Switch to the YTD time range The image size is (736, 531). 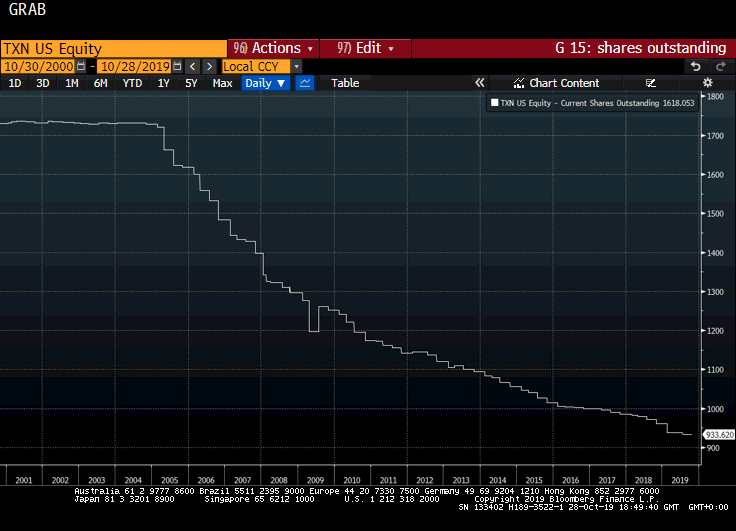click(x=132, y=83)
